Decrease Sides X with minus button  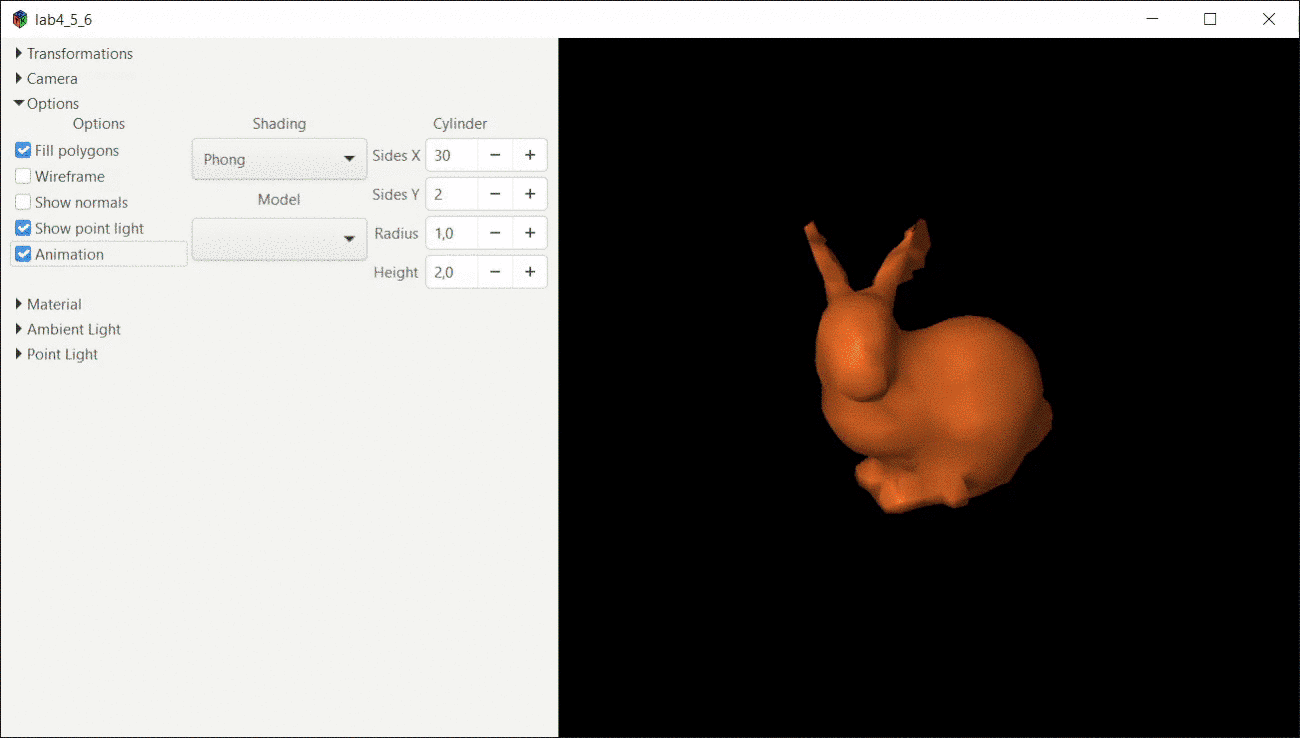495,155
